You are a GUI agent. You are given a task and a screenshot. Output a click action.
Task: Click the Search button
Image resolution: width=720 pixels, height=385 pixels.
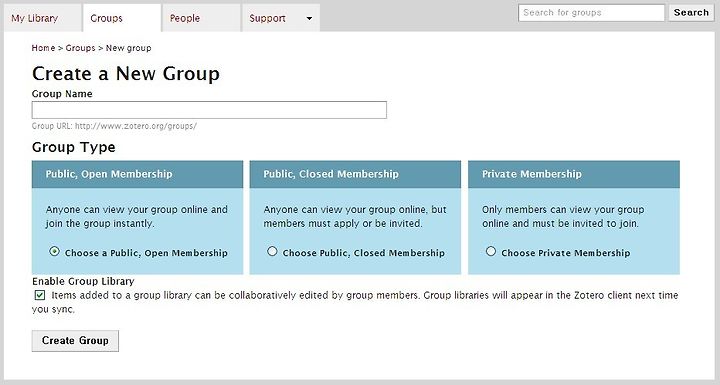pos(691,13)
